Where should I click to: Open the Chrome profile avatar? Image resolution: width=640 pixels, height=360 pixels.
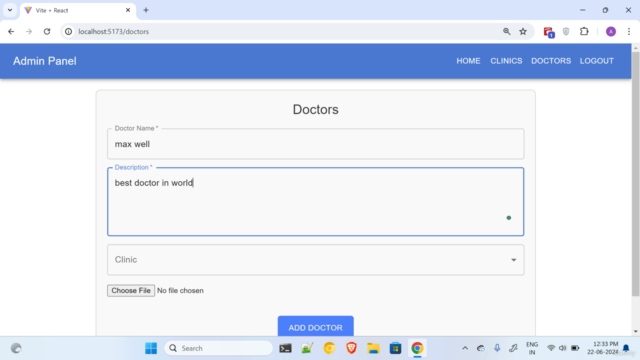[x=611, y=31]
